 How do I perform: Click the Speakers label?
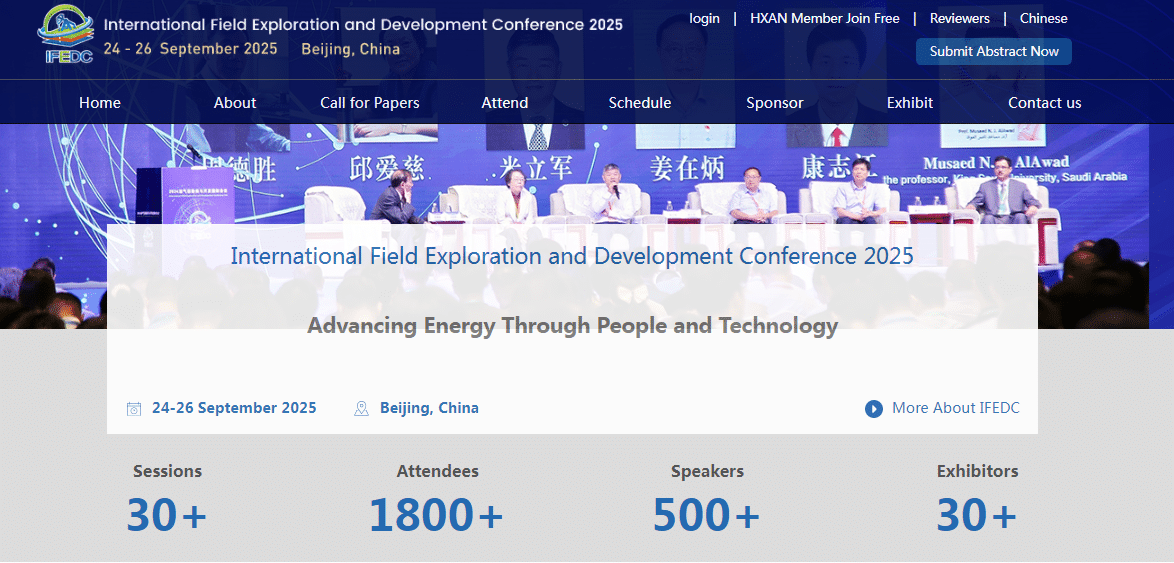[x=708, y=472]
